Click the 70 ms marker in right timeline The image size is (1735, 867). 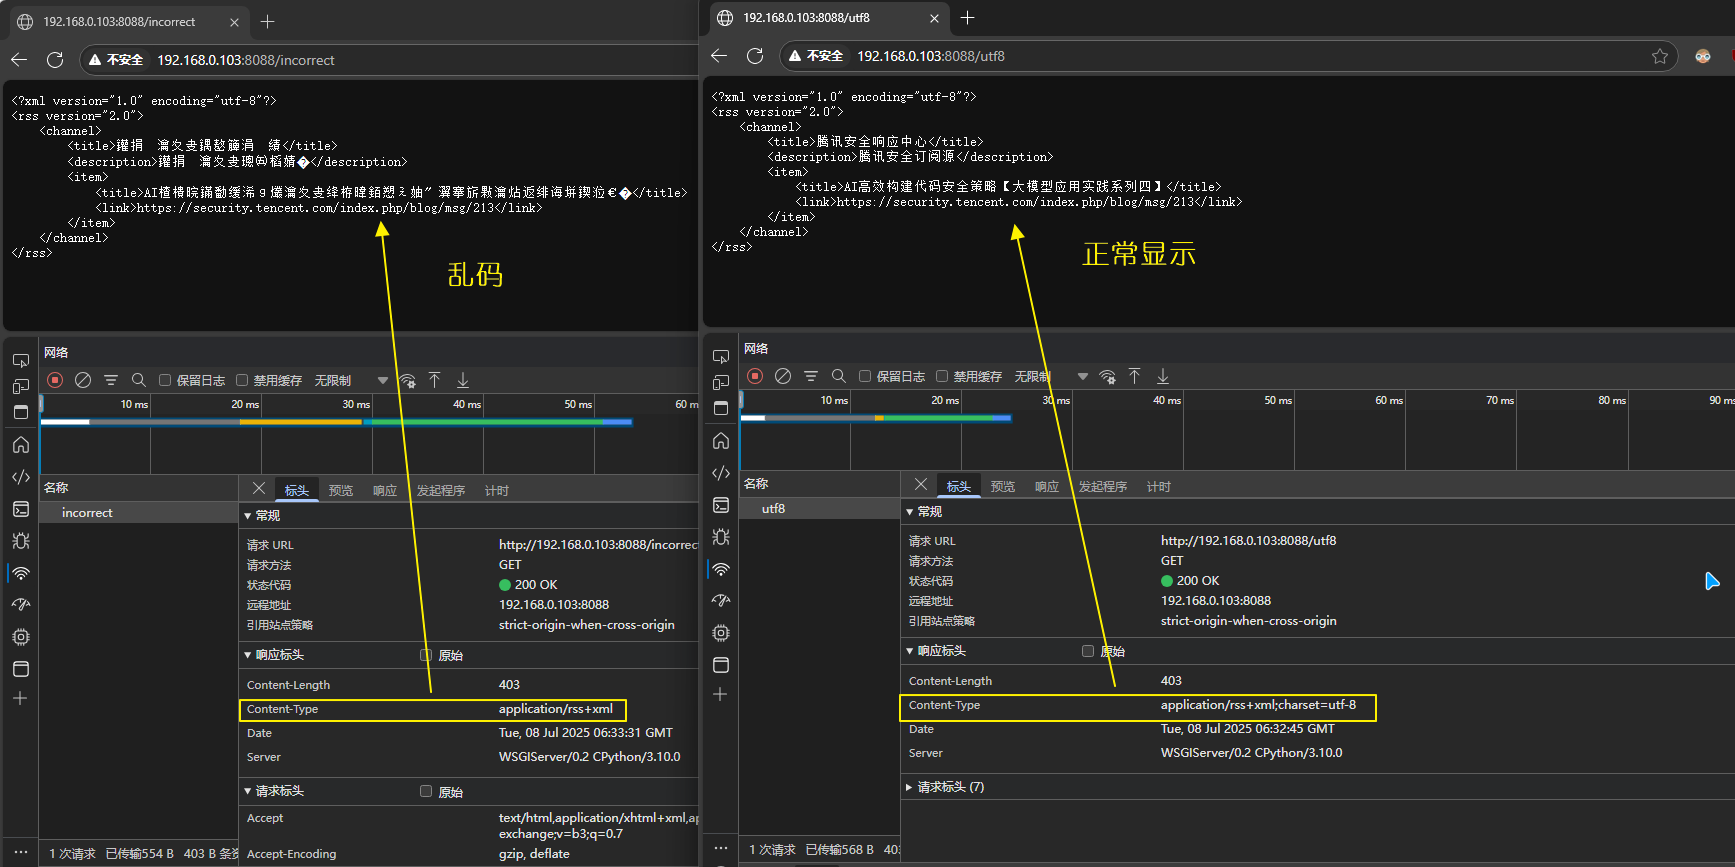pyautogui.click(x=1500, y=400)
